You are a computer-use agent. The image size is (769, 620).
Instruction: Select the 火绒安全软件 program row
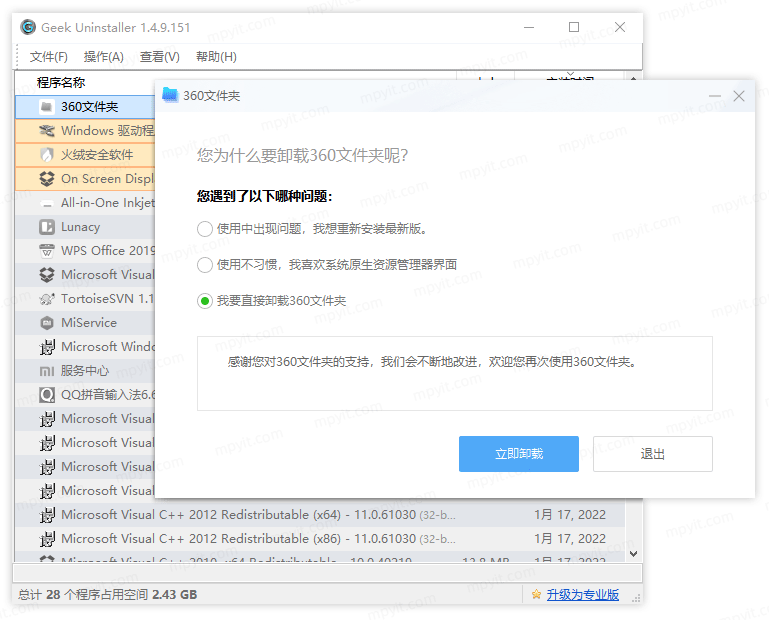pos(85,155)
